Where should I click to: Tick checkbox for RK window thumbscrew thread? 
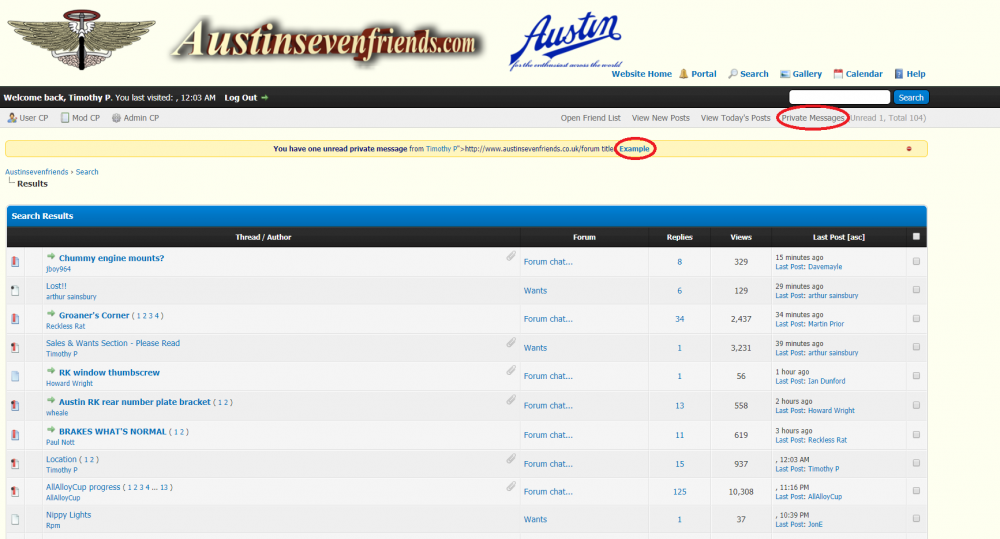click(916, 376)
